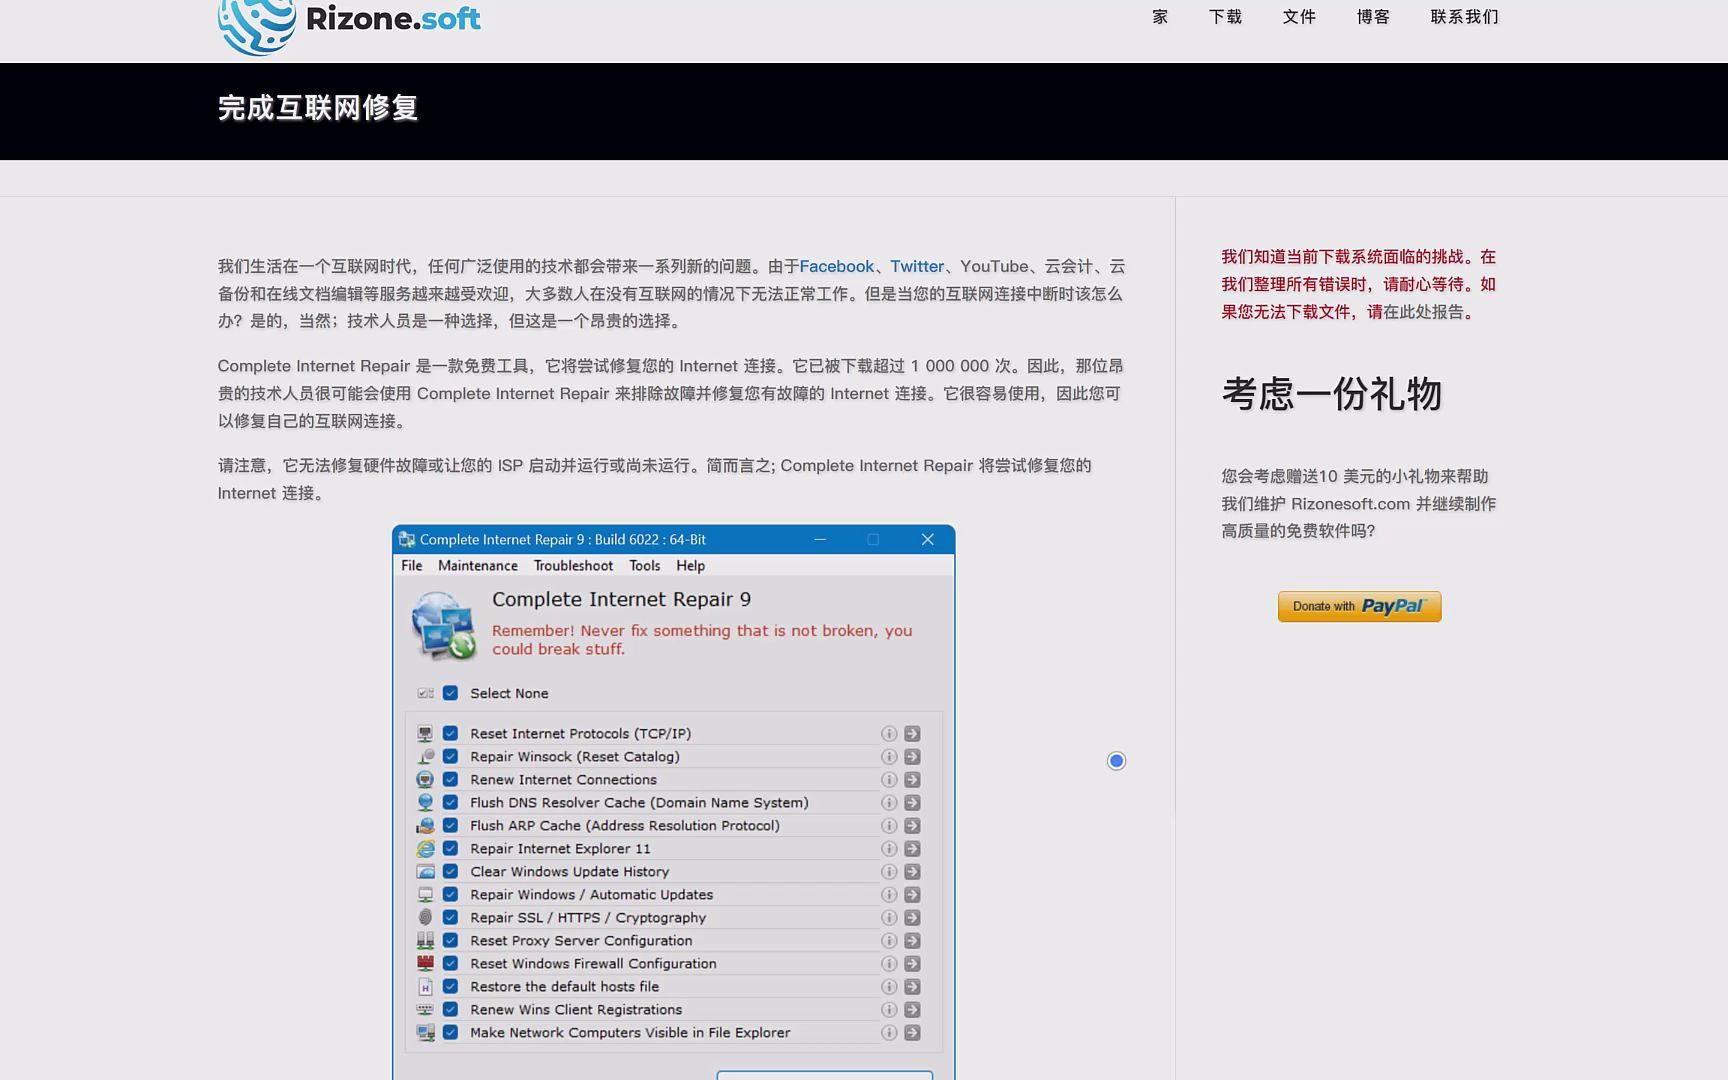Image resolution: width=1728 pixels, height=1080 pixels.
Task: Click the Complete Internet Repair globe icon
Action: tap(443, 625)
